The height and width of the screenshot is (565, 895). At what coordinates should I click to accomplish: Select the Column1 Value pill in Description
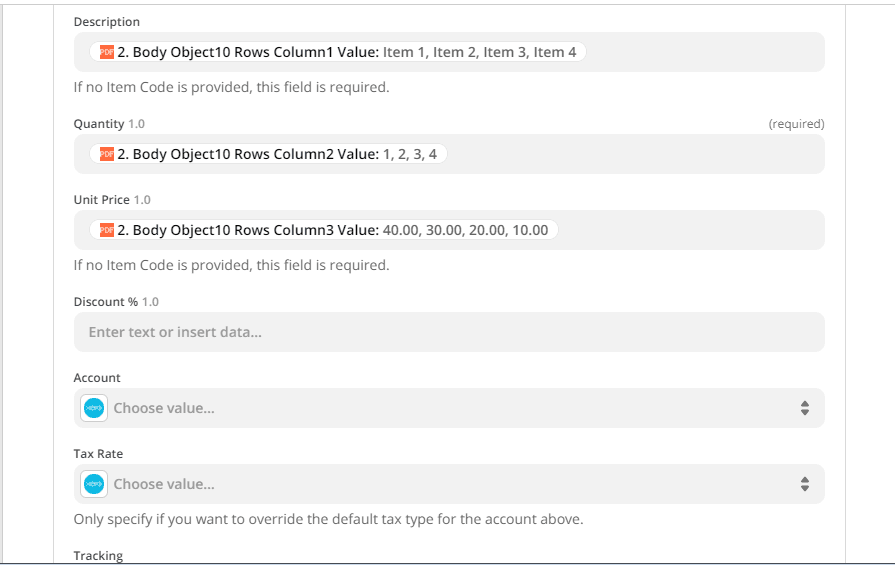340,52
